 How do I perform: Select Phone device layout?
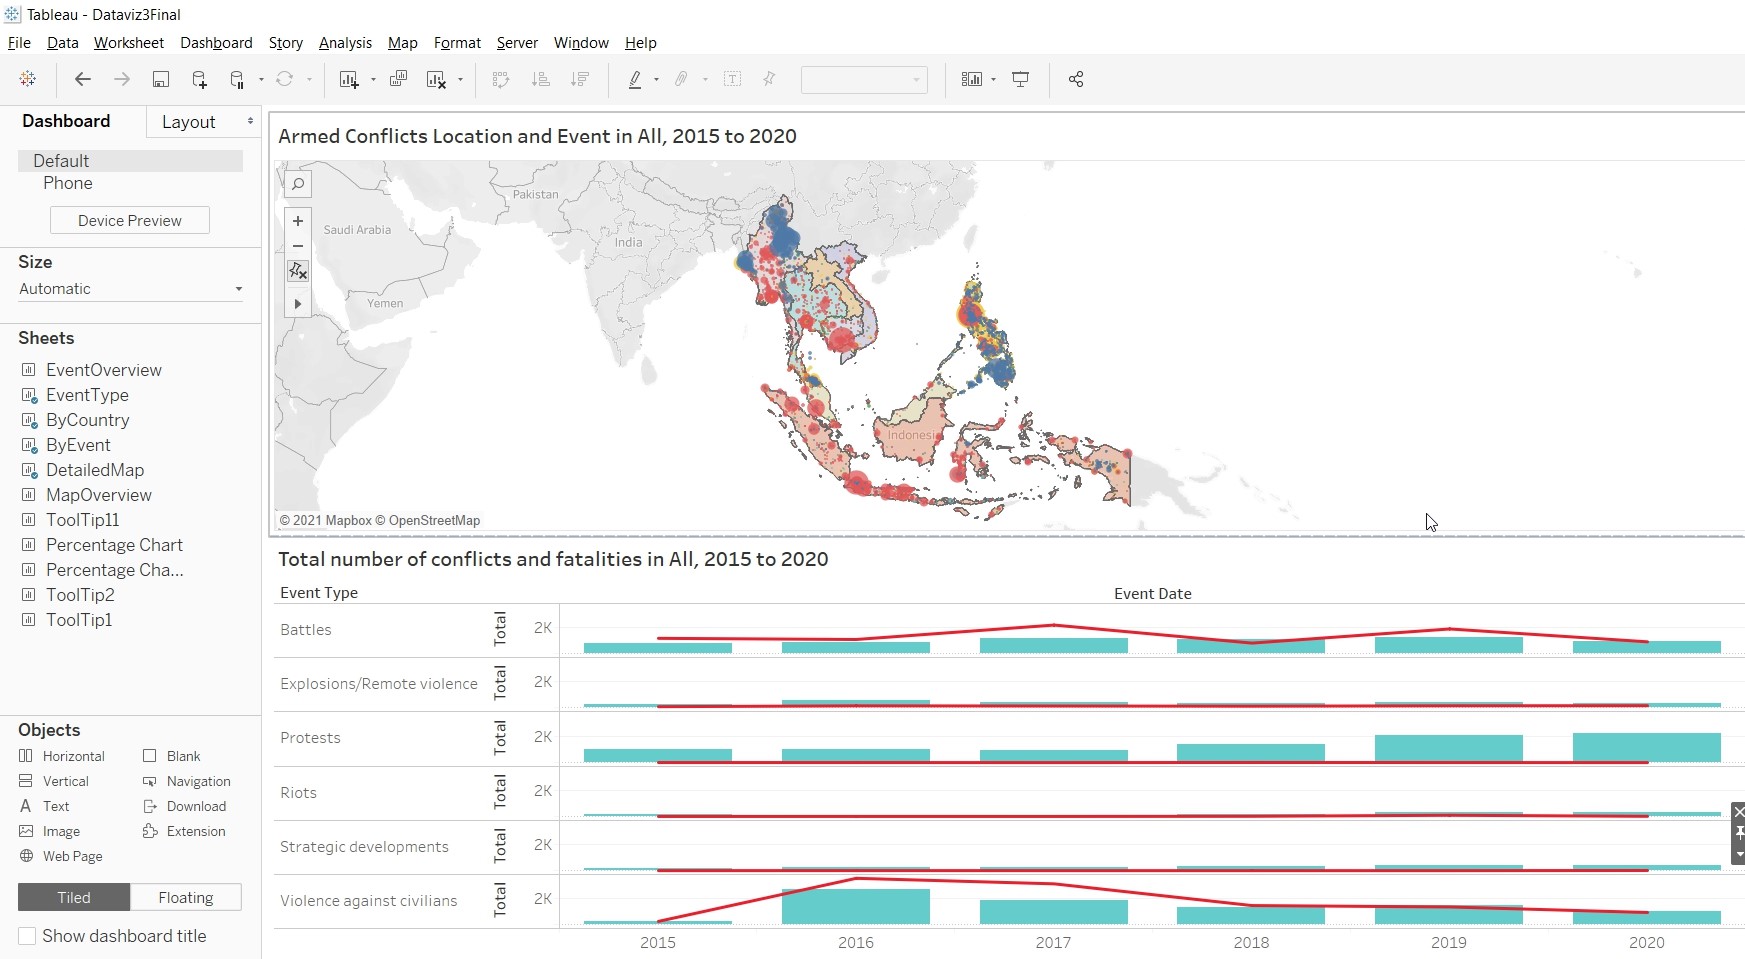(x=68, y=183)
